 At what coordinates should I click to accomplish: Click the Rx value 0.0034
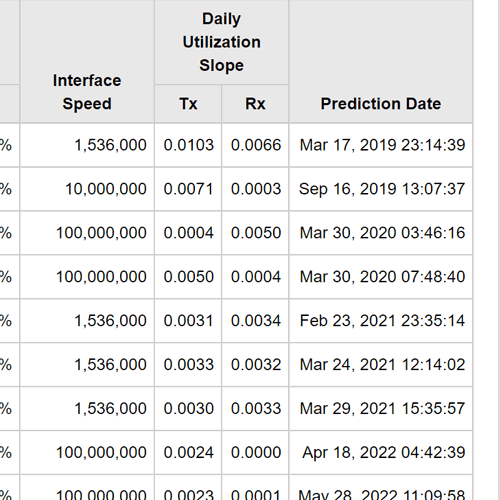(x=255, y=321)
